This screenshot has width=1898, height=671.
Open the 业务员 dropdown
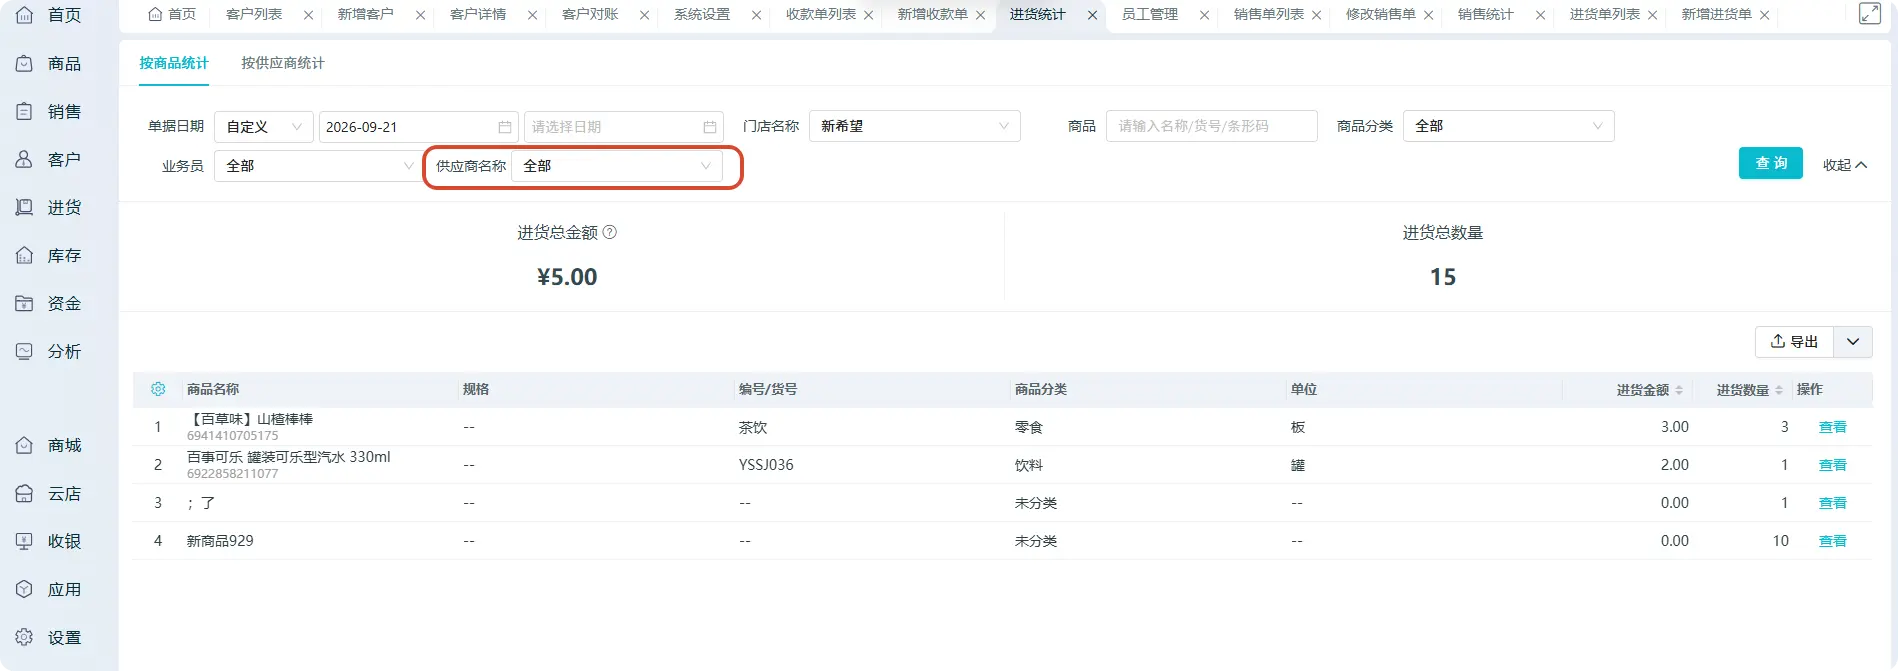317,166
